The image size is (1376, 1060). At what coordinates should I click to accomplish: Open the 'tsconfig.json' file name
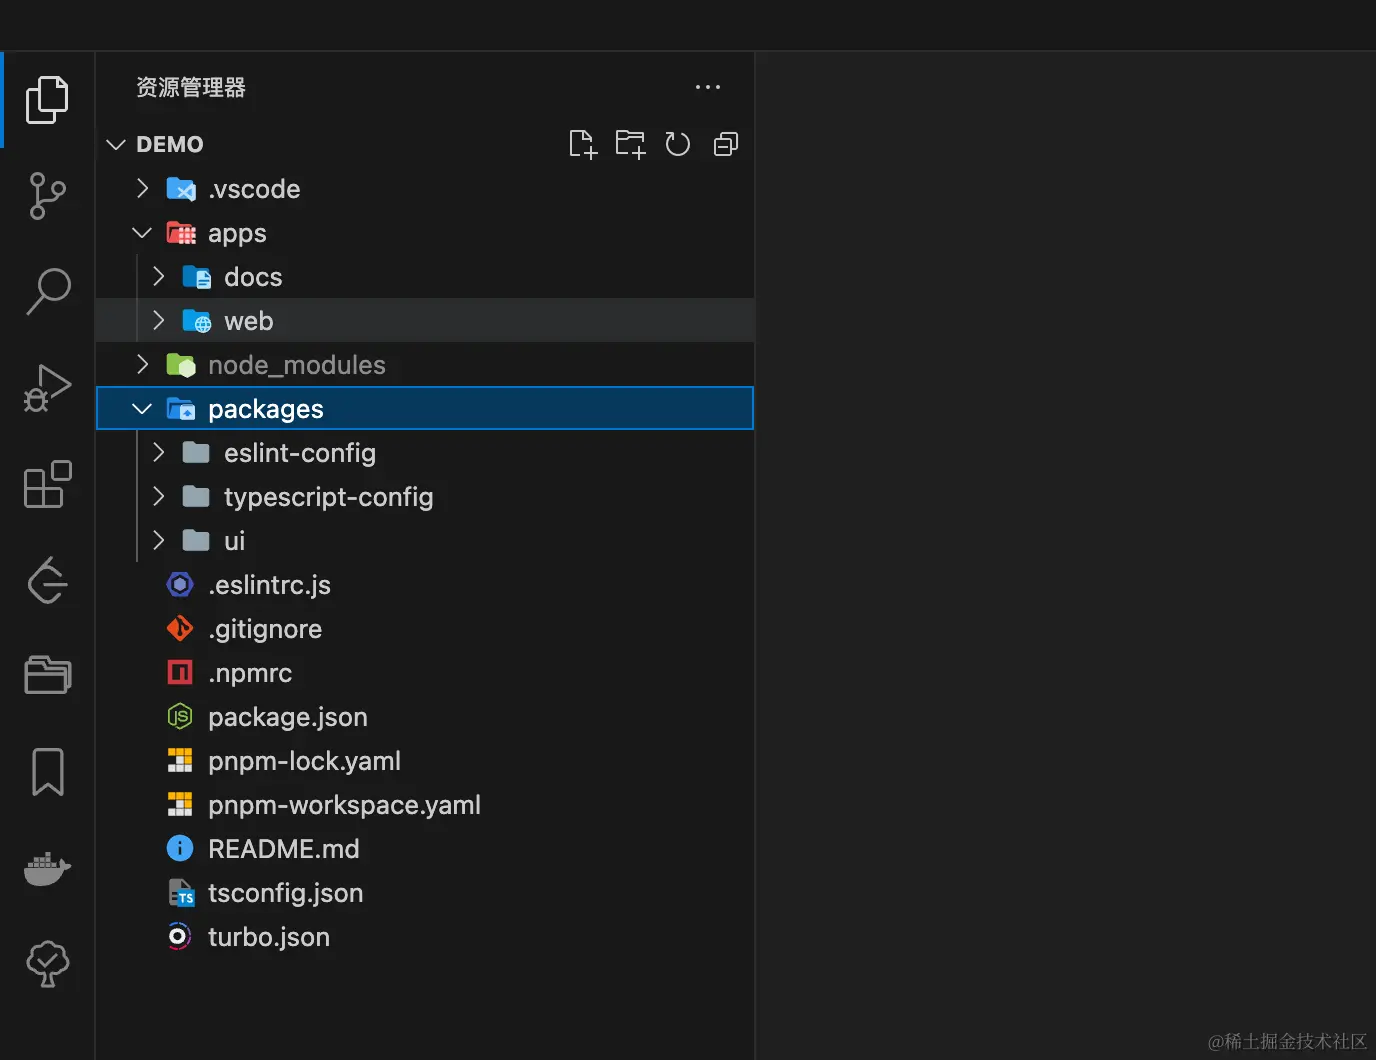286,893
